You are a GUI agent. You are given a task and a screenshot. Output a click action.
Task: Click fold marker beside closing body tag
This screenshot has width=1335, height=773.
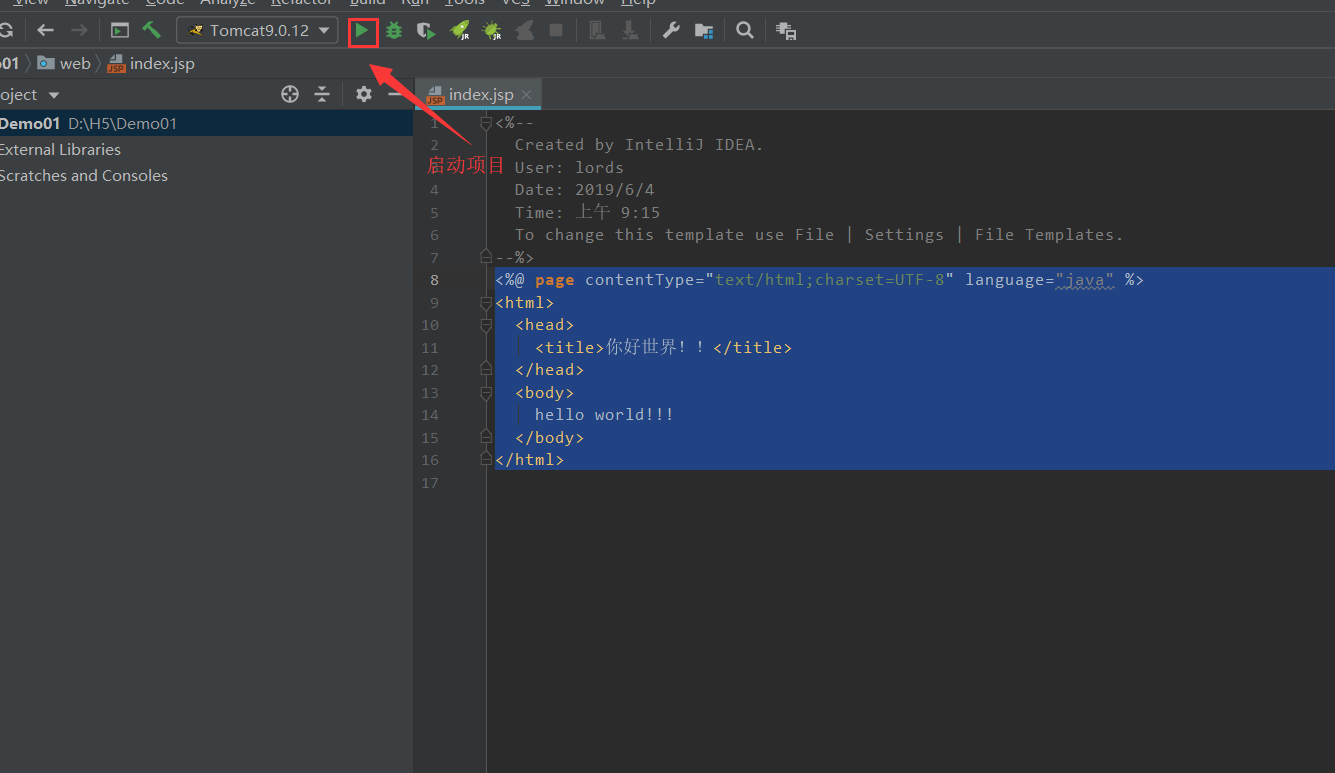pos(486,437)
